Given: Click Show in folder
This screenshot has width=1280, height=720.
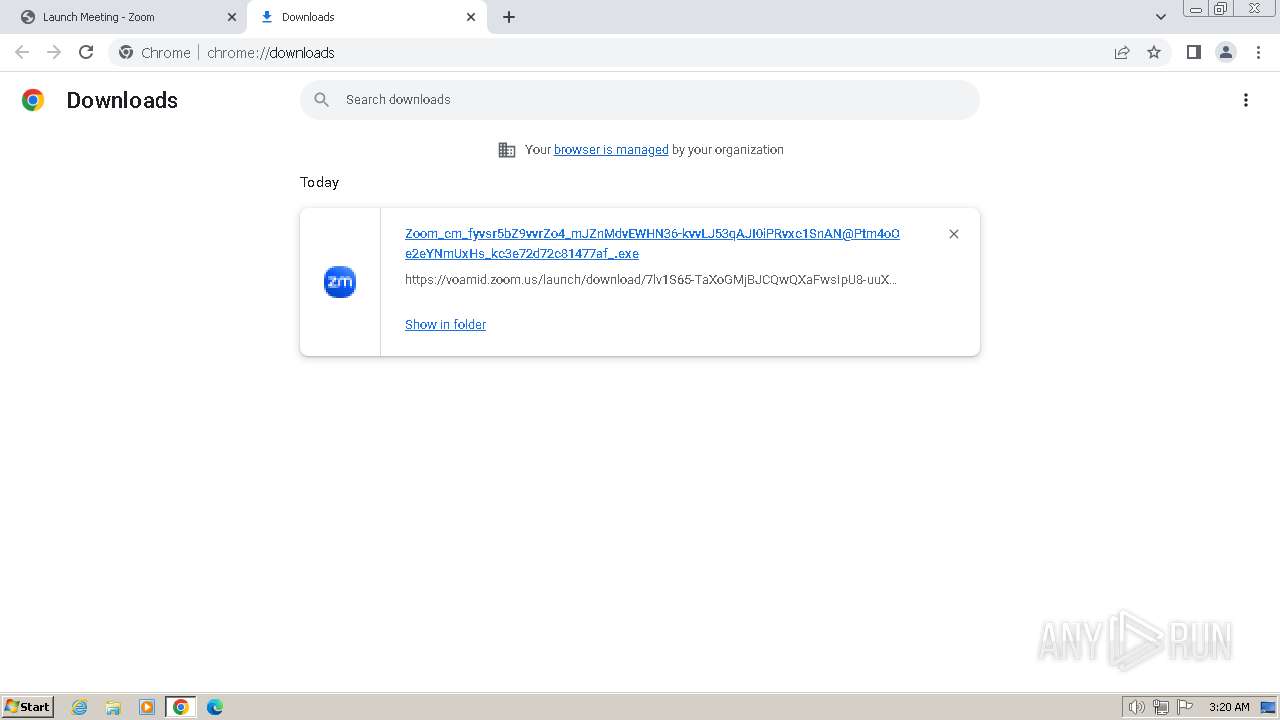Looking at the screenshot, I should (445, 325).
